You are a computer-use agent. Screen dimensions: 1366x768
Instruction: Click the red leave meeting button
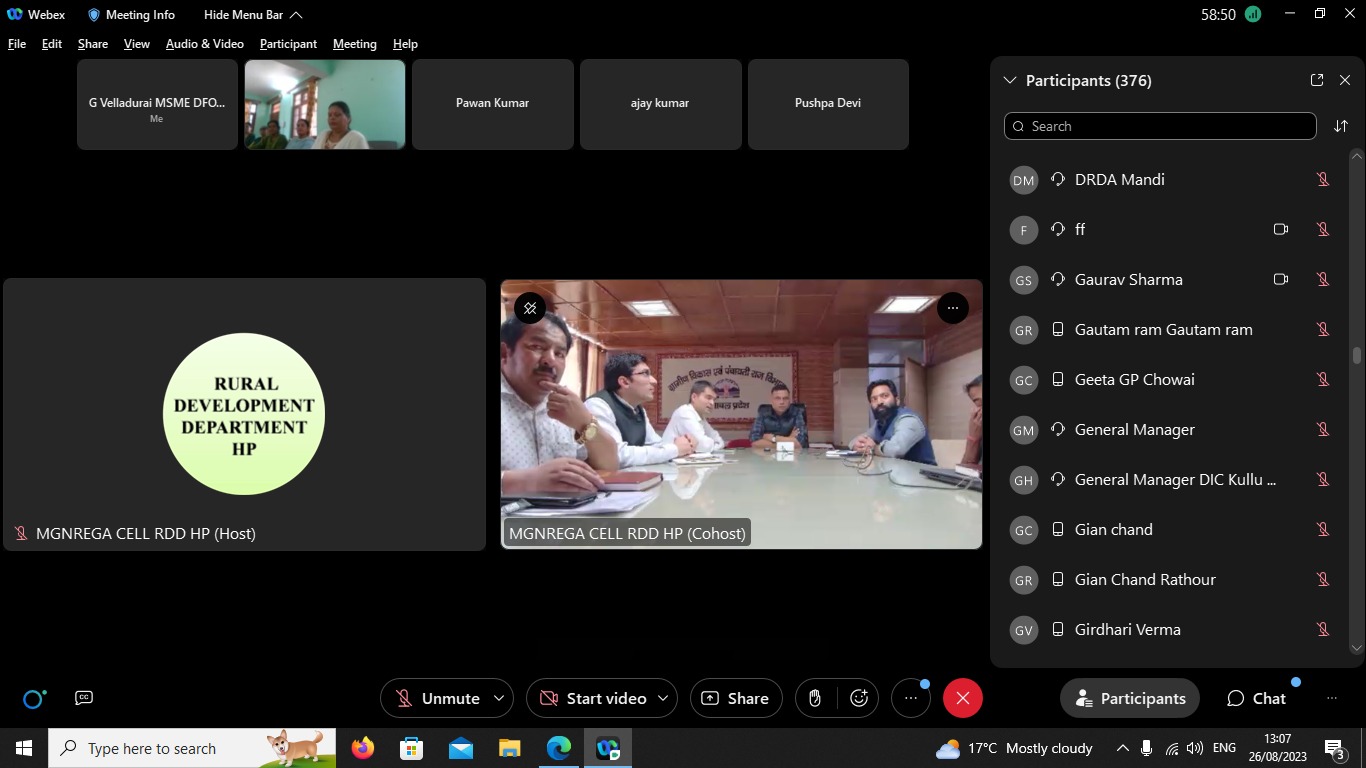click(962, 698)
